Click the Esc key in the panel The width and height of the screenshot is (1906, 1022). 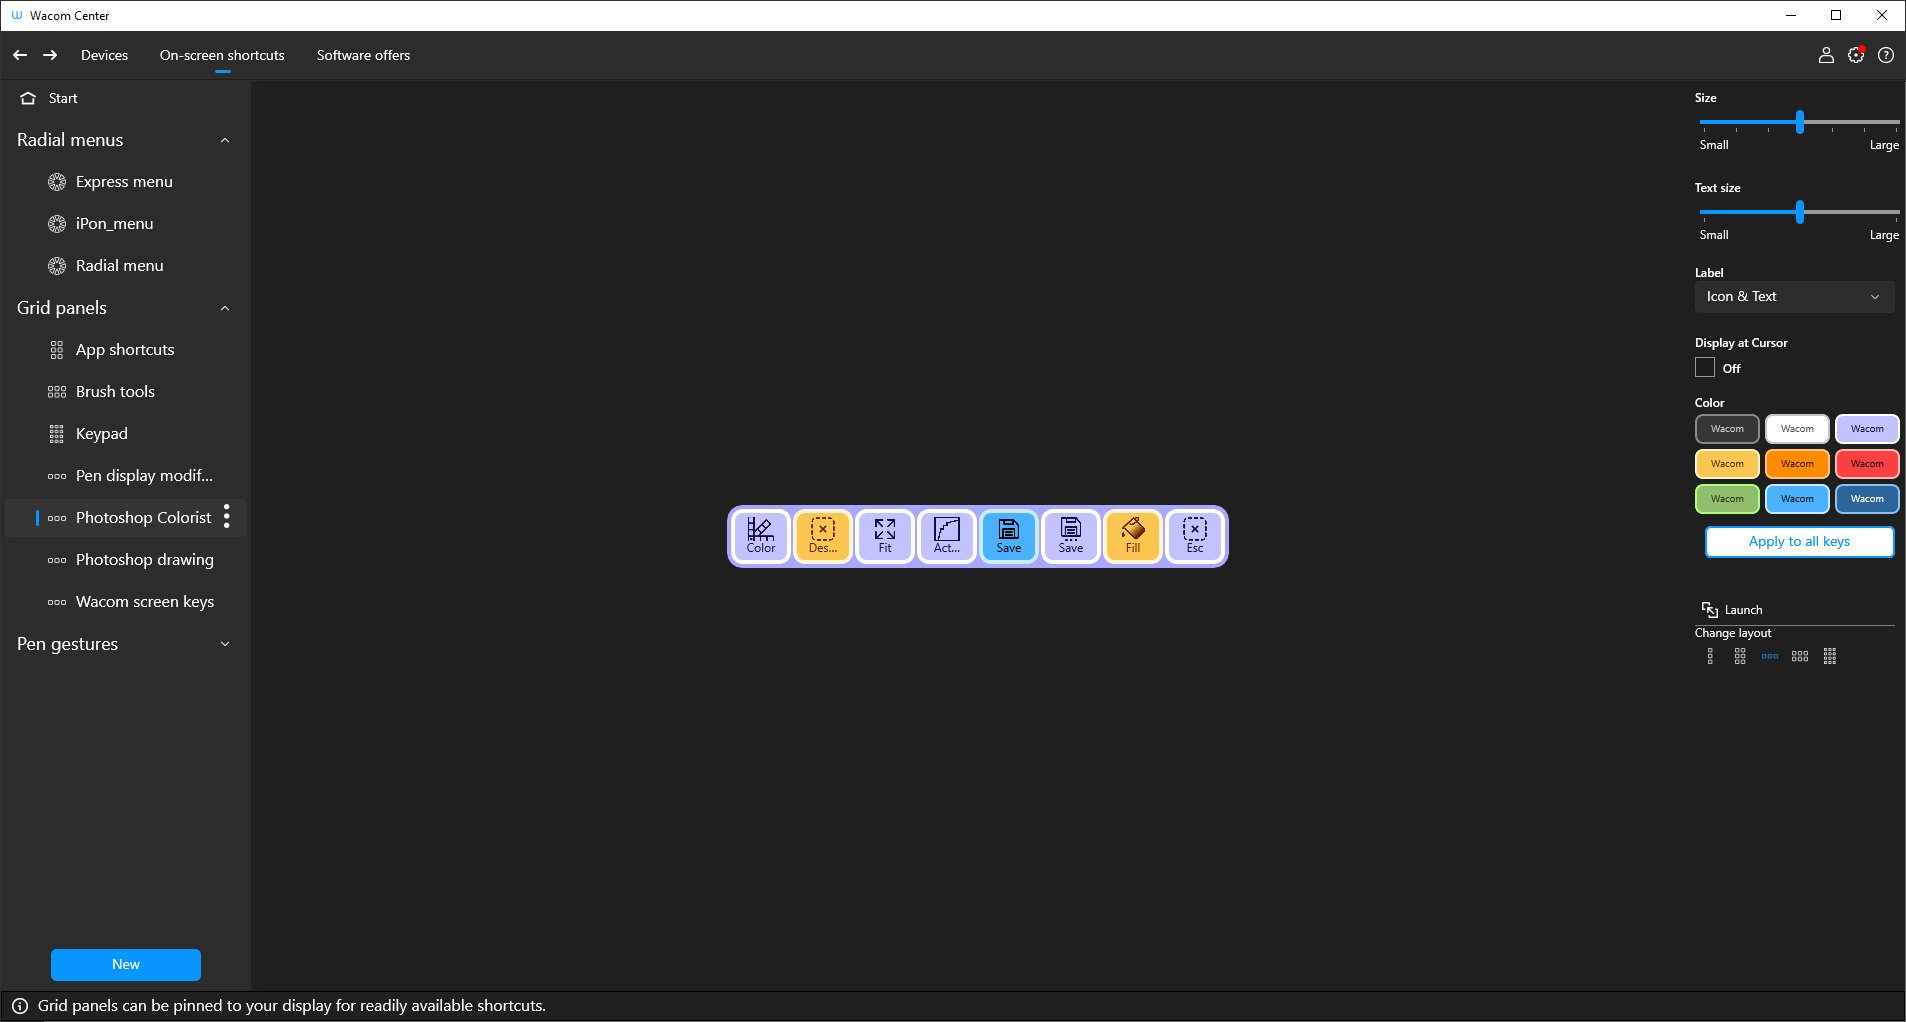tap(1195, 536)
